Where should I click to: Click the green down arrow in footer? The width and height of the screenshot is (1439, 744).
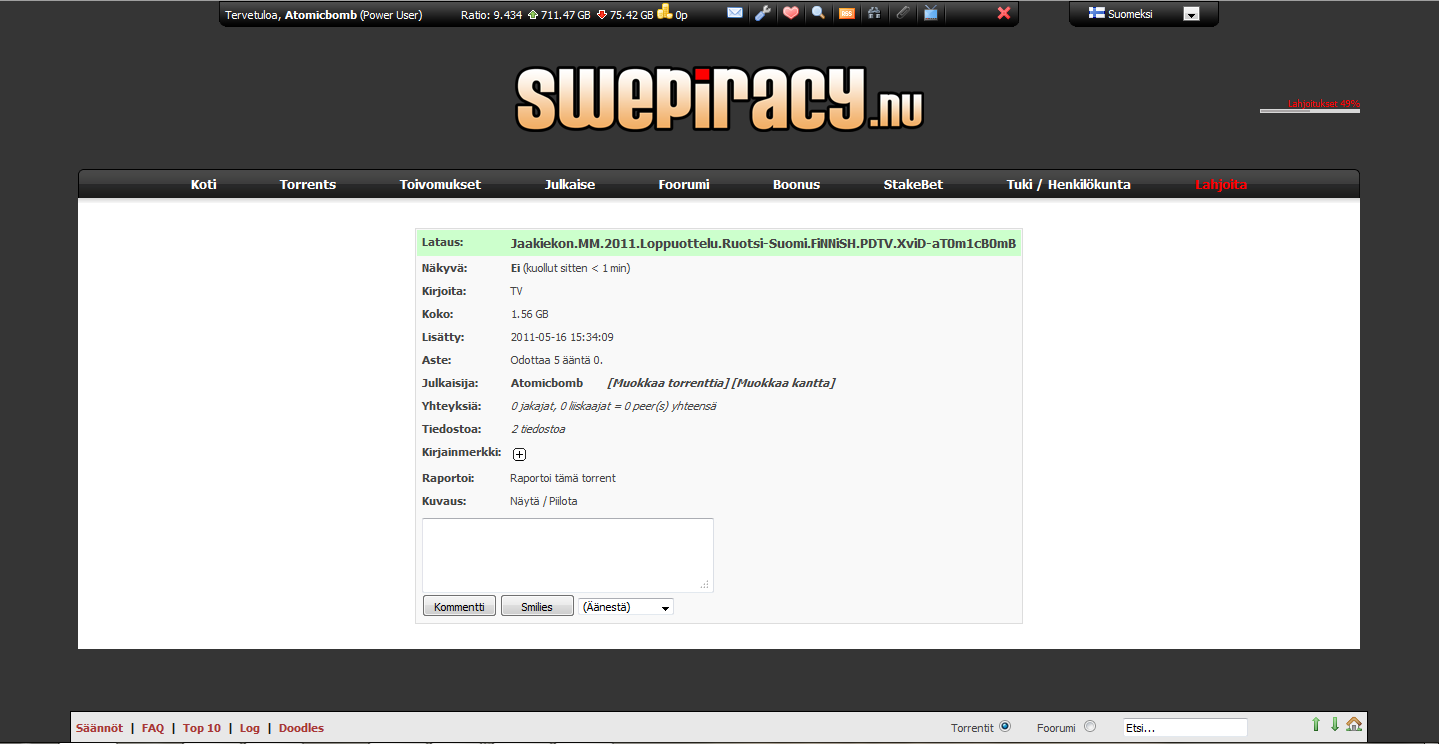(x=1334, y=724)
